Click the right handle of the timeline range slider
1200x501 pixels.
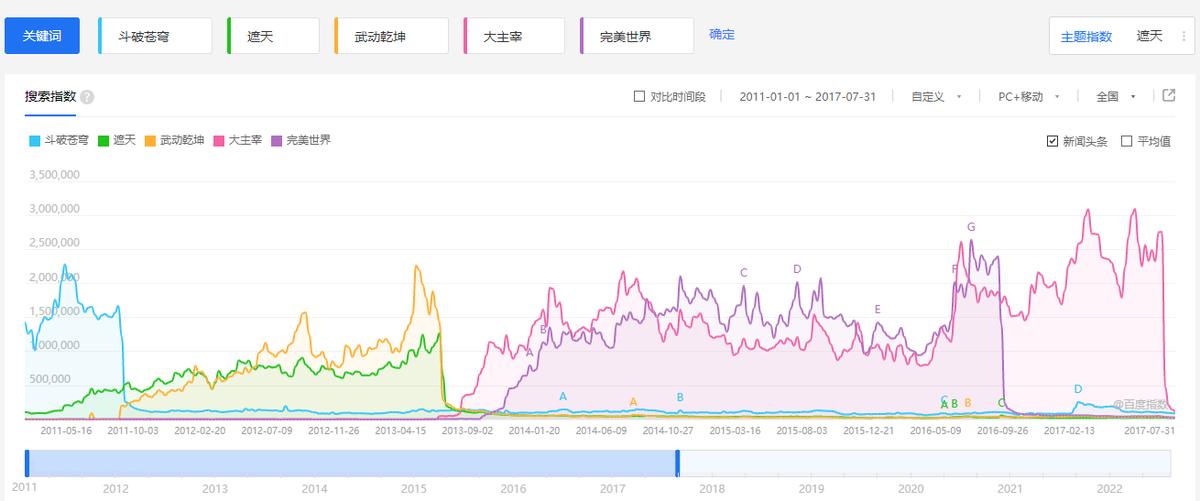[x=677, y=463]
